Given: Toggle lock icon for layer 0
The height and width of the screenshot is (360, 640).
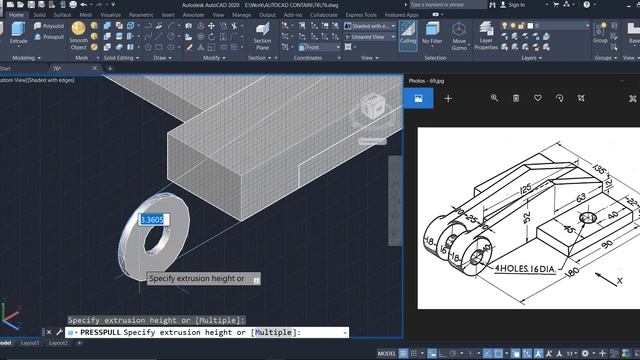Looking at the screenshot, I should (x=522, y=26).
